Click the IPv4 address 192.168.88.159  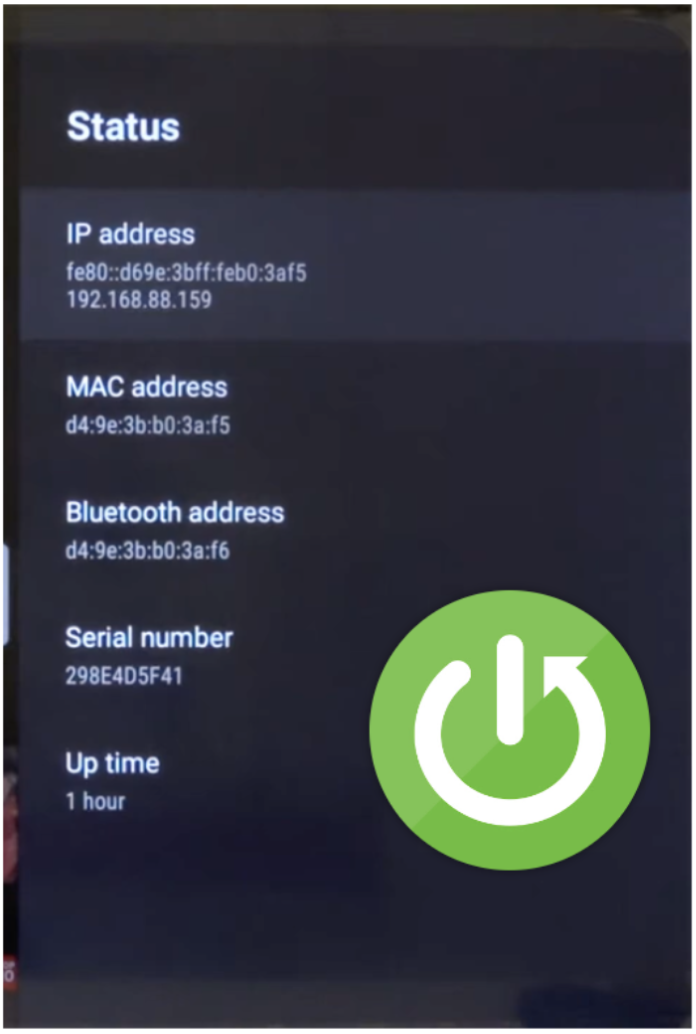point(139,300)
